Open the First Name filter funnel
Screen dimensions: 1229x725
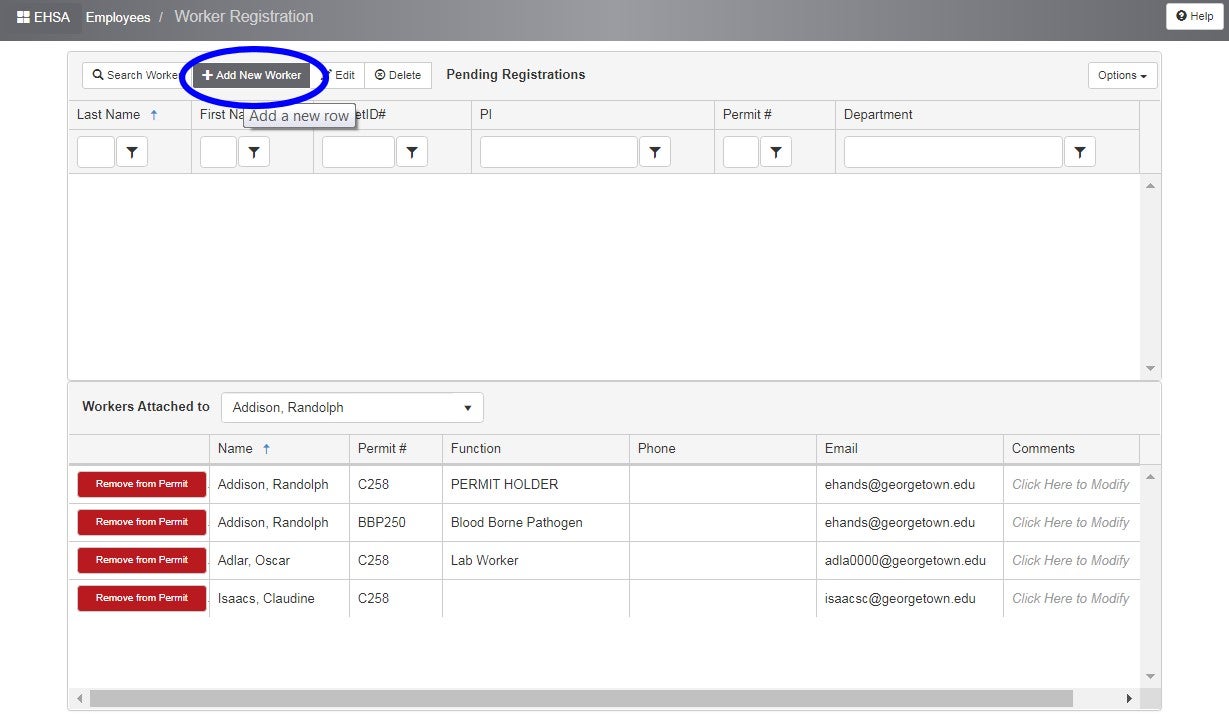coord(254,151)
